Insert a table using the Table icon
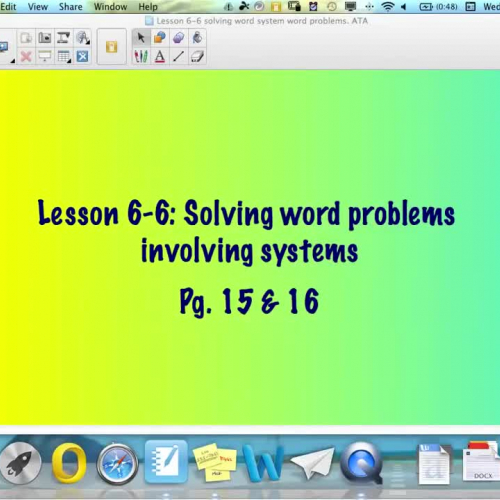 [63, 56]
